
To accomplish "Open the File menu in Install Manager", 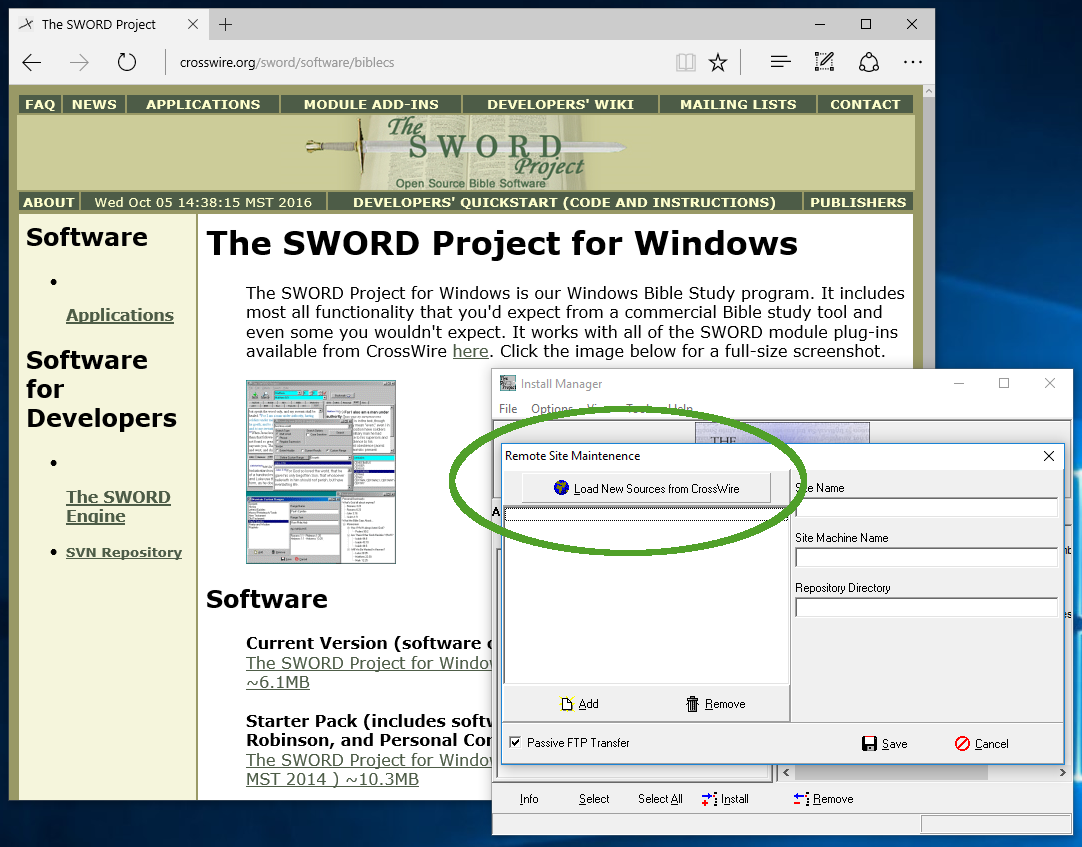I will click(508, 409).
